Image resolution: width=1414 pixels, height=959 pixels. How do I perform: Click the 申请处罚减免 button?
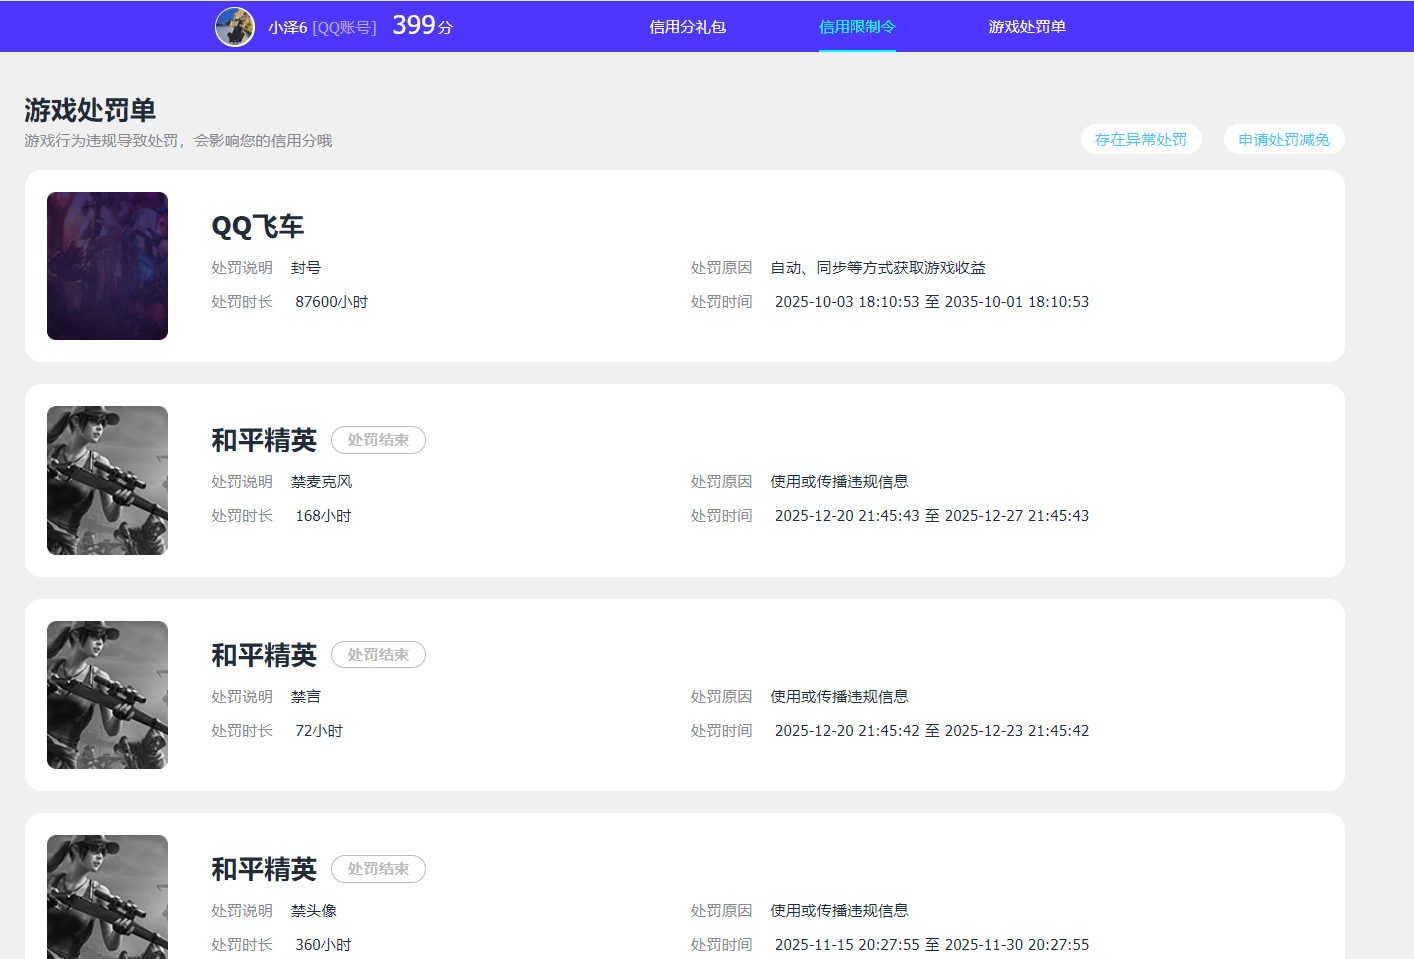tap(1284, 139)
